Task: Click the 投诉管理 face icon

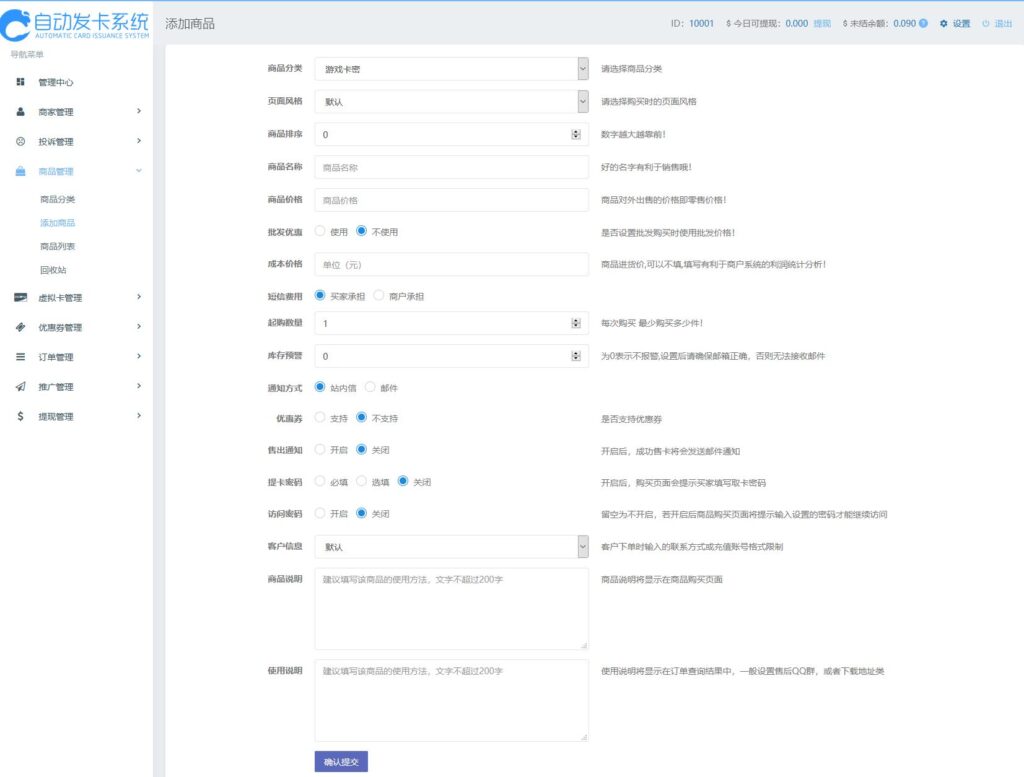Action: tap(20, 142)
